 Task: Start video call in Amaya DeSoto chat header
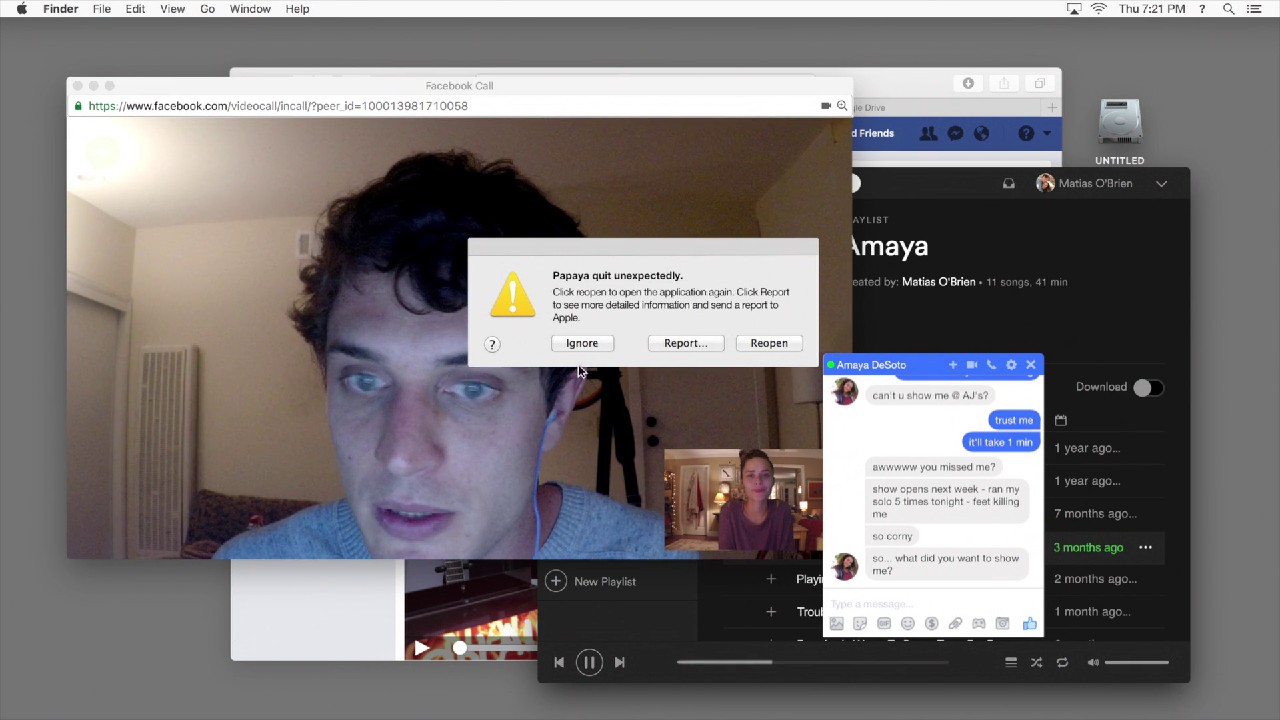tap(971, 365)
